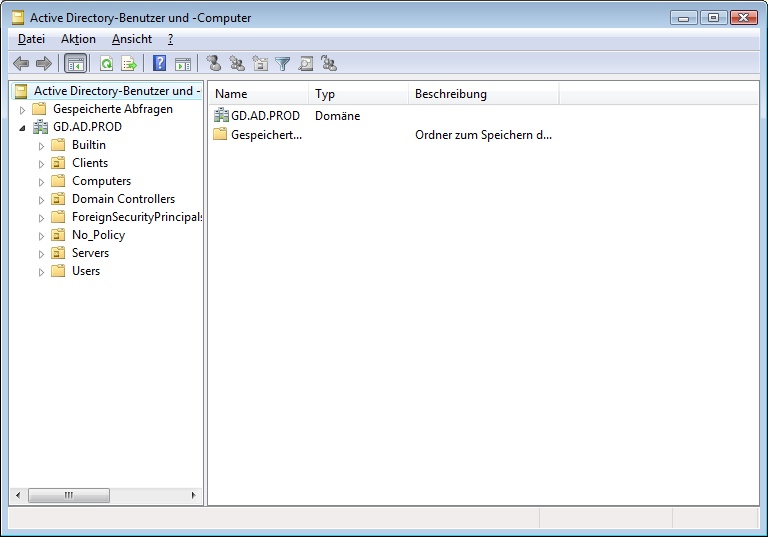Click the Export list icon
The width and height of the screenshot is (768, 537).
[x=129, y=64]
